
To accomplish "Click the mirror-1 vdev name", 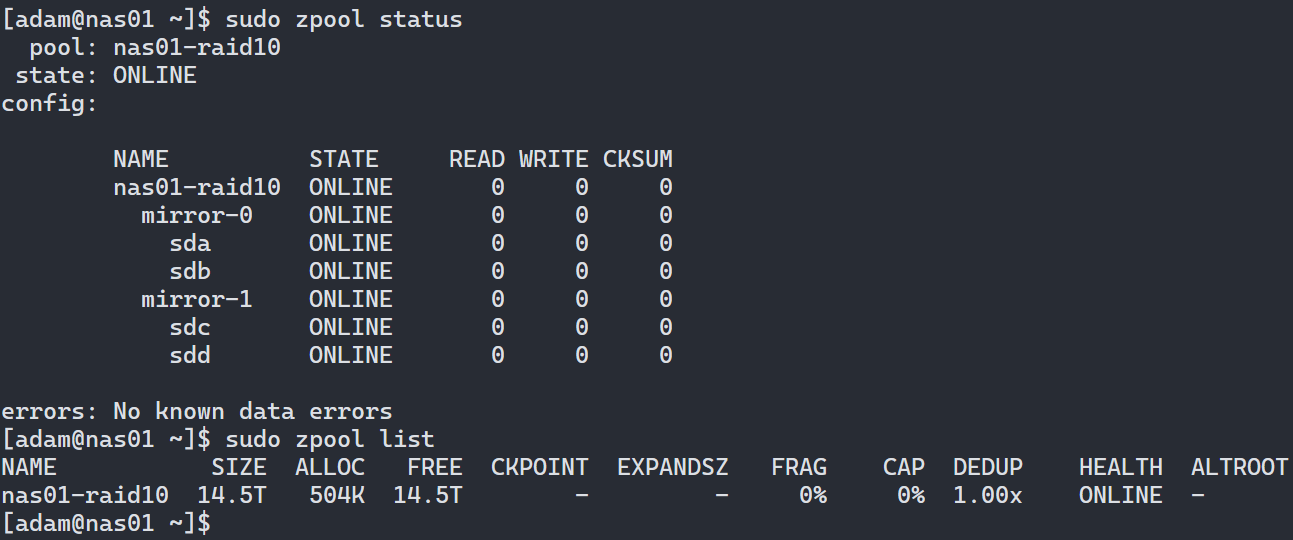I will coord(196,300).
